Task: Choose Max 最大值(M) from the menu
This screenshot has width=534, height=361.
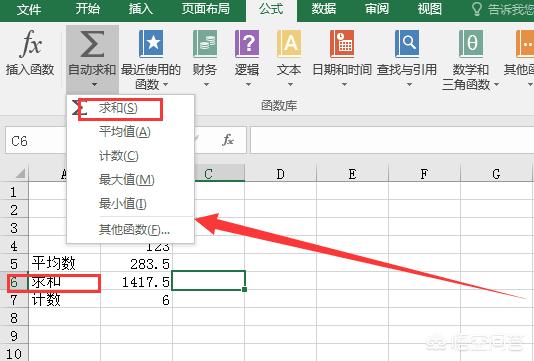Action: [x=130, y=180]
